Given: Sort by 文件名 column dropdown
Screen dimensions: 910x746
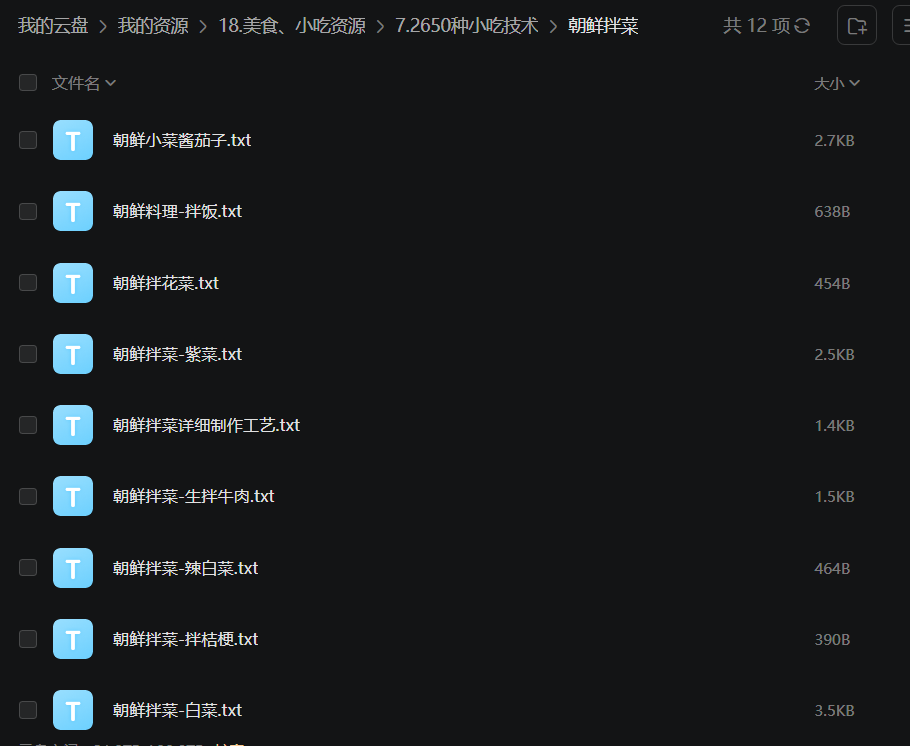Looking at the screenshot, I should 84,83.
